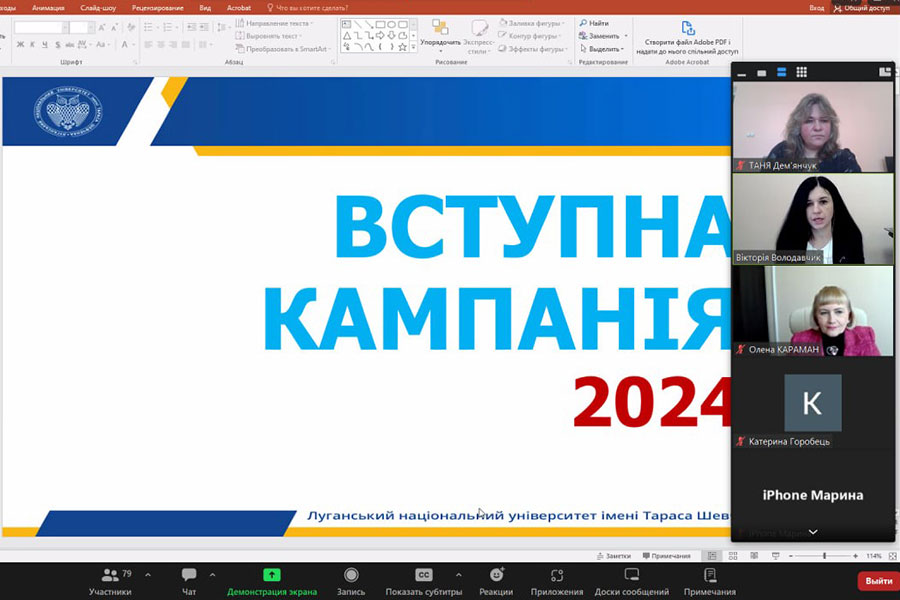This screenshot has width=900, height=600.
Task: Open Реакции in Zoom toolbar
Action: pyautogui.click(x=496, y=582)
